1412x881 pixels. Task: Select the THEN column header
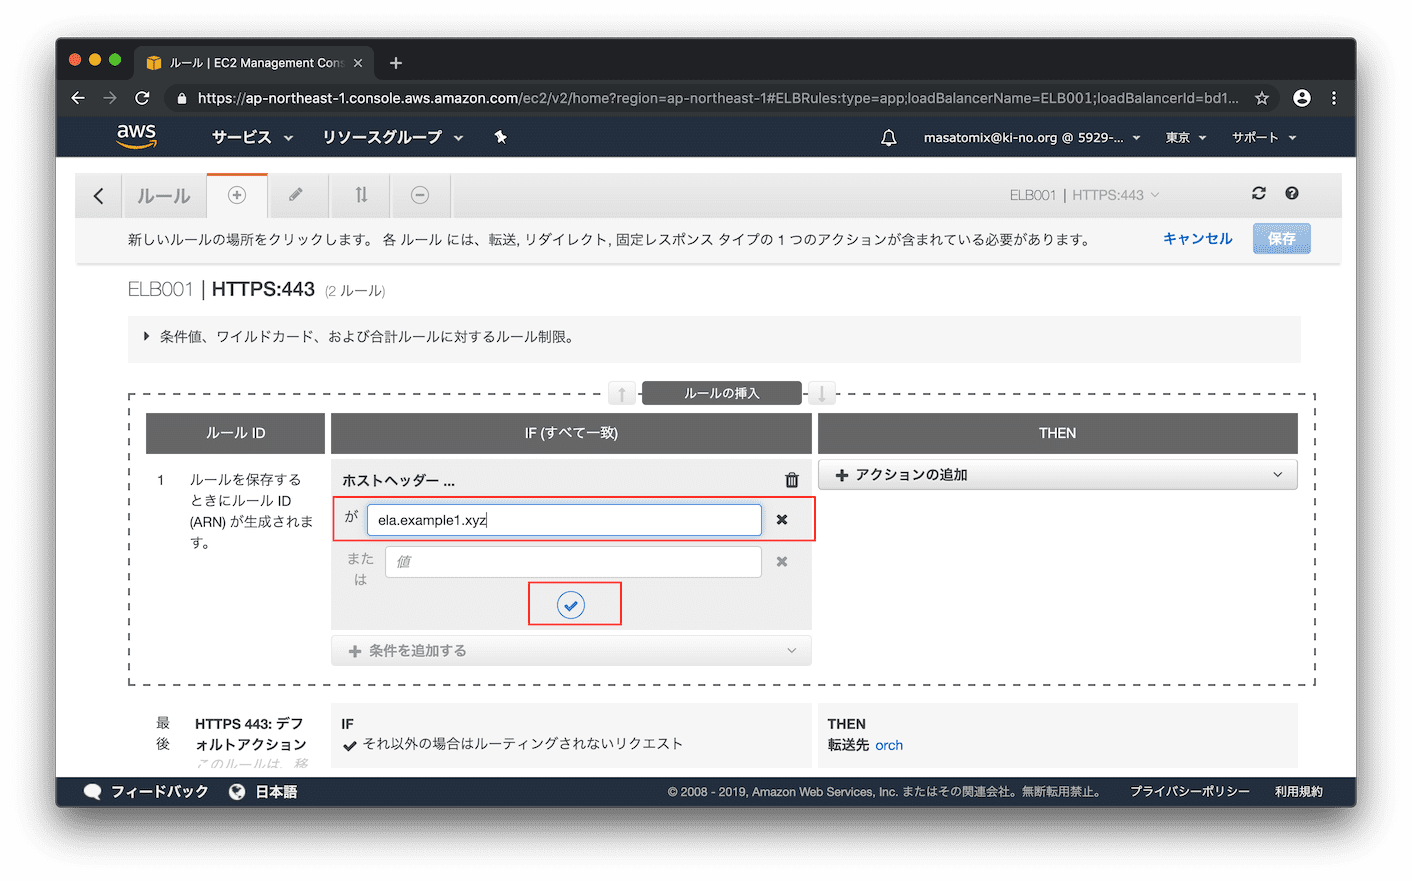(x=1058, y=433)
